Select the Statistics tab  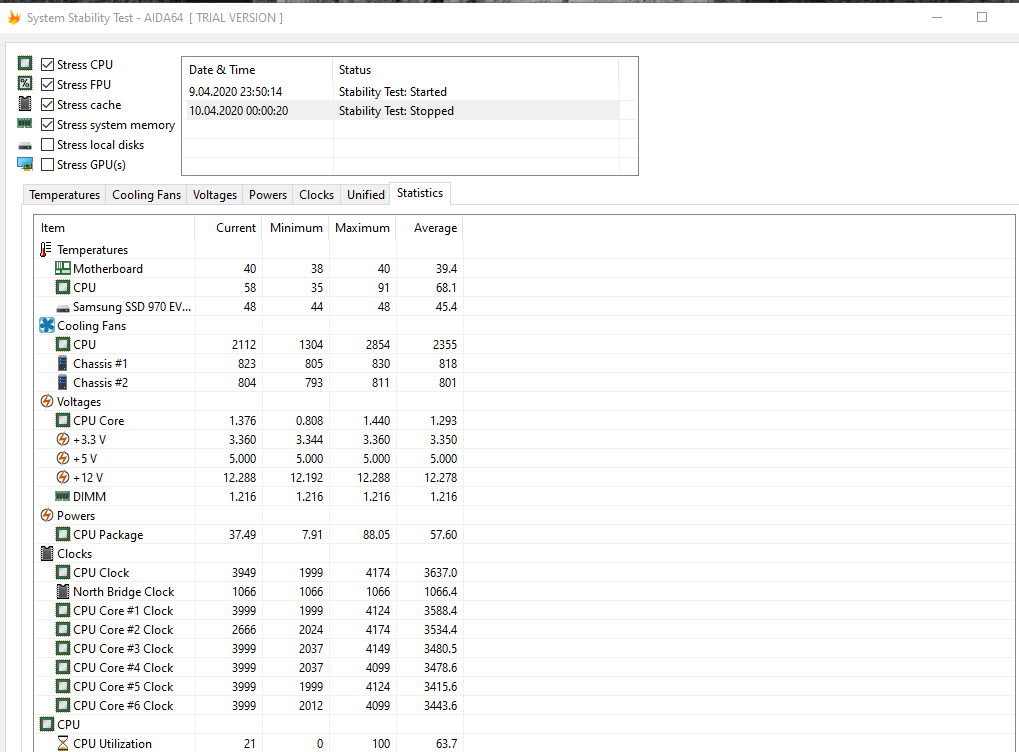420,193
